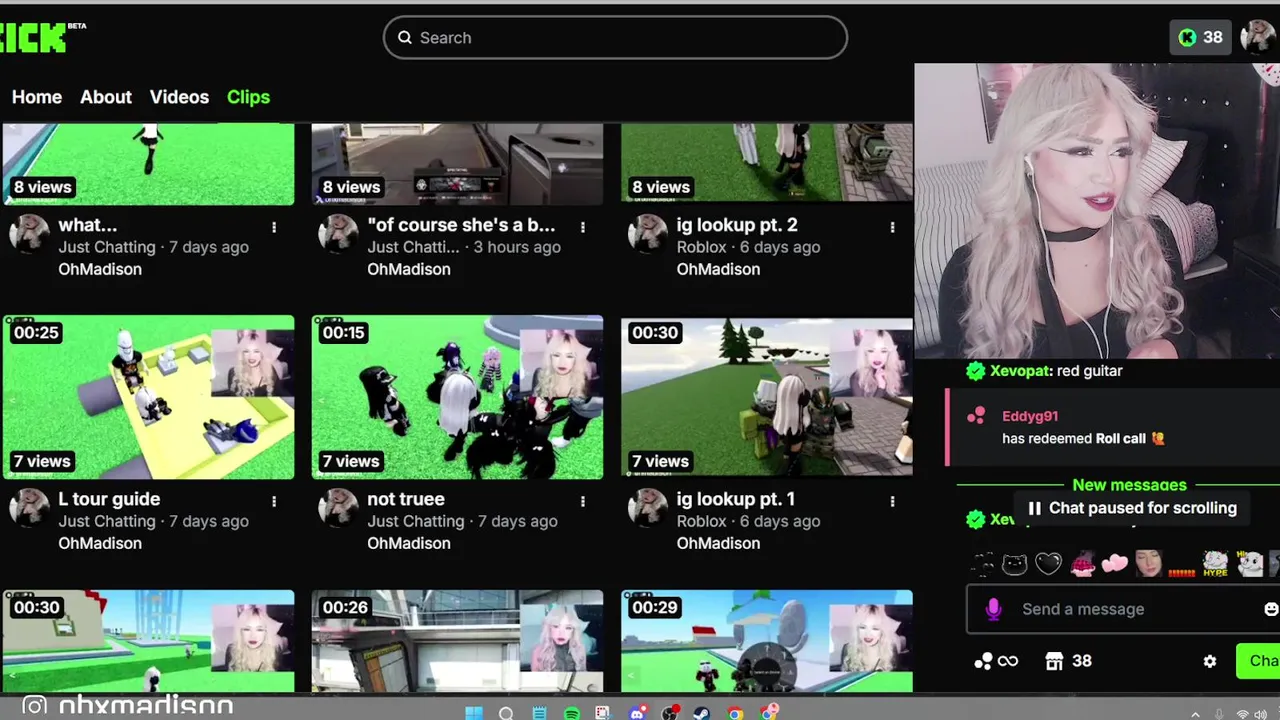1280x720 pixels.
Task: Open the 00:26 duration clip thumbnail
Action: click(x=457, y=641)
